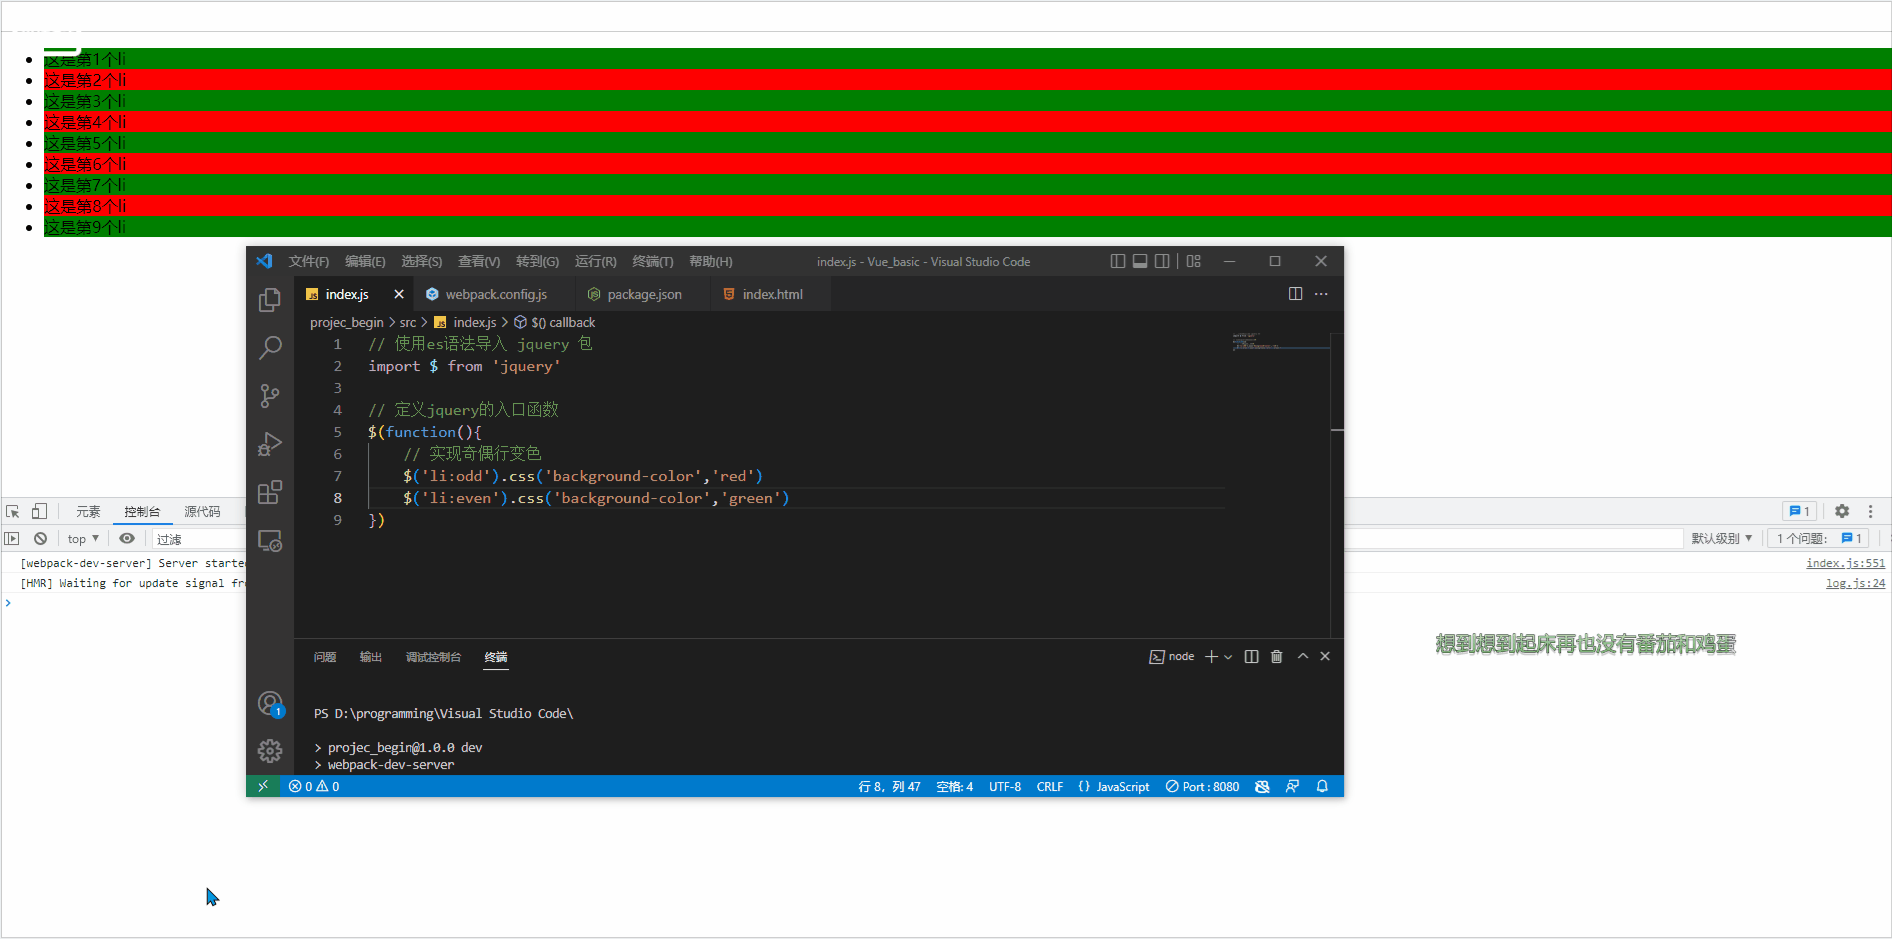
Task: Open the Search view in activity bar
Action: (270, 348)
